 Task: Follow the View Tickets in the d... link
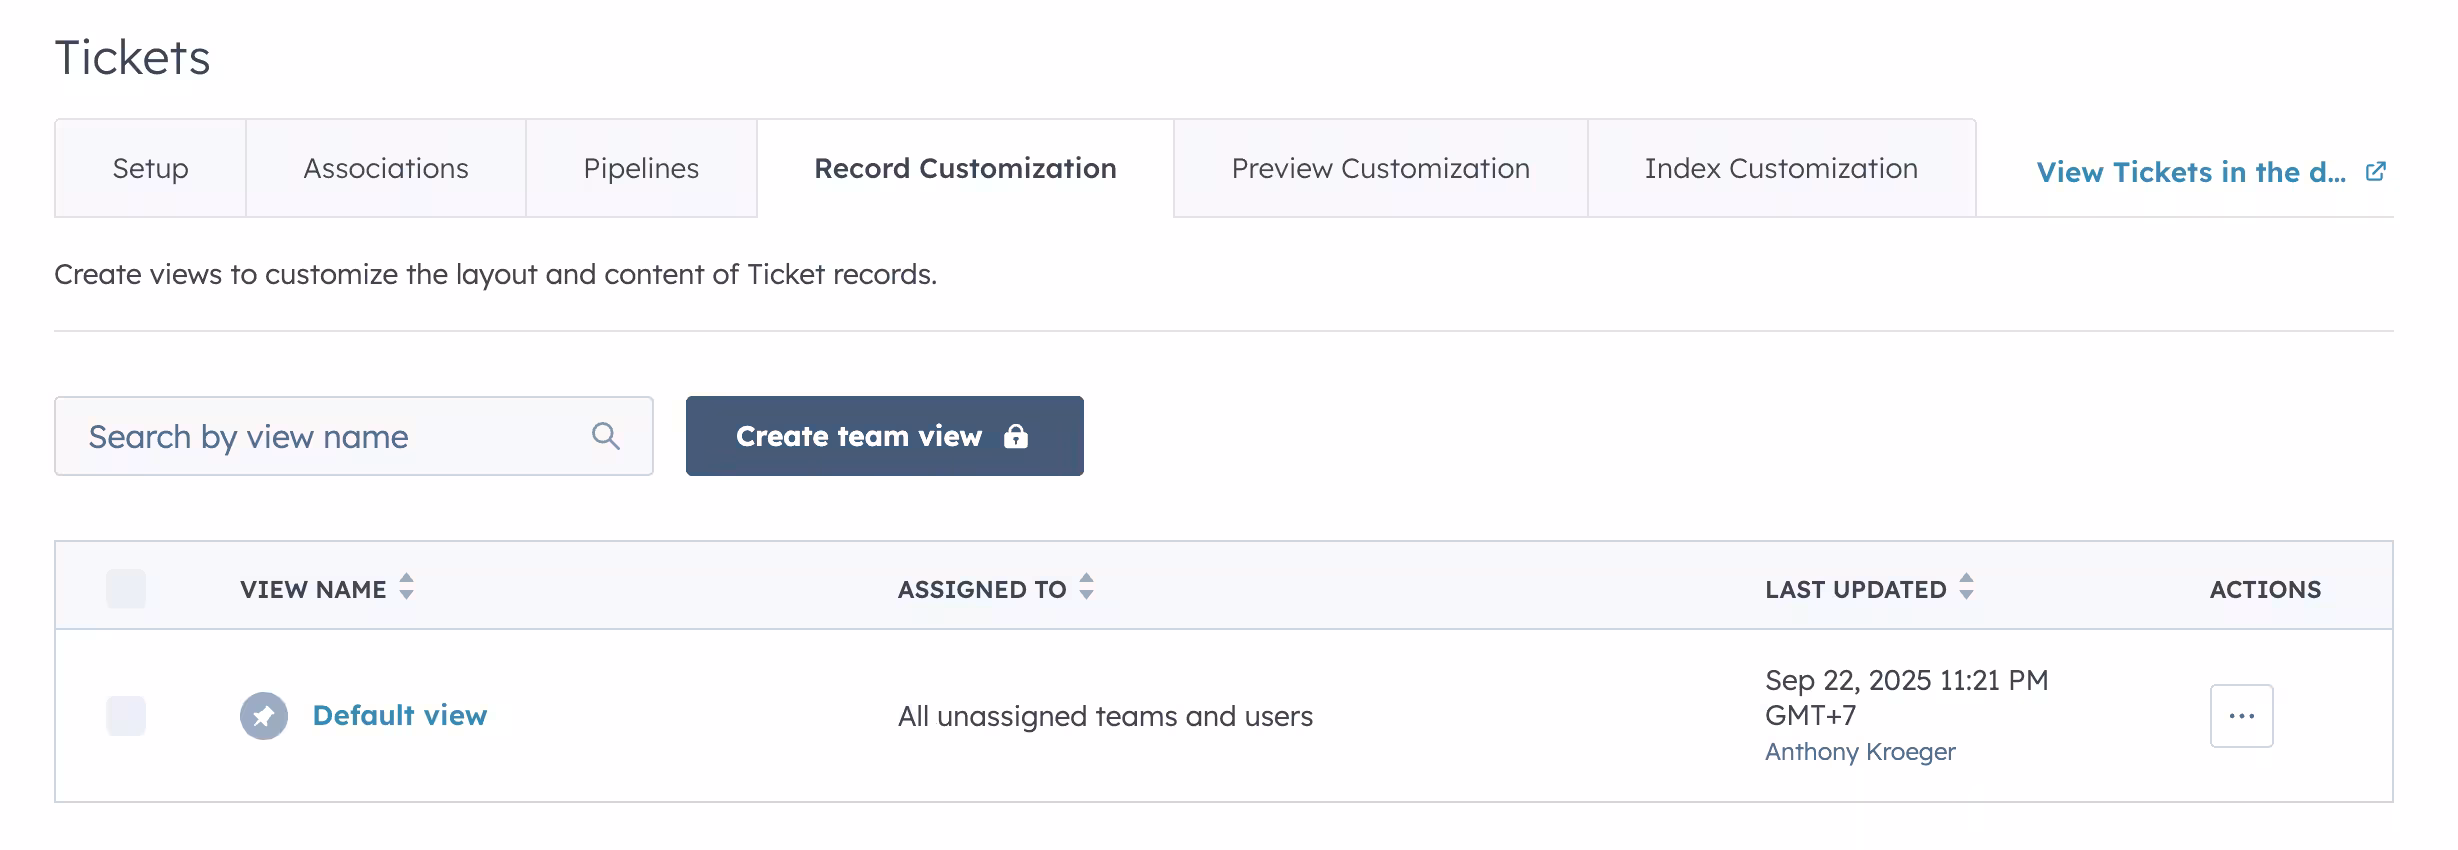point(2191,172)
